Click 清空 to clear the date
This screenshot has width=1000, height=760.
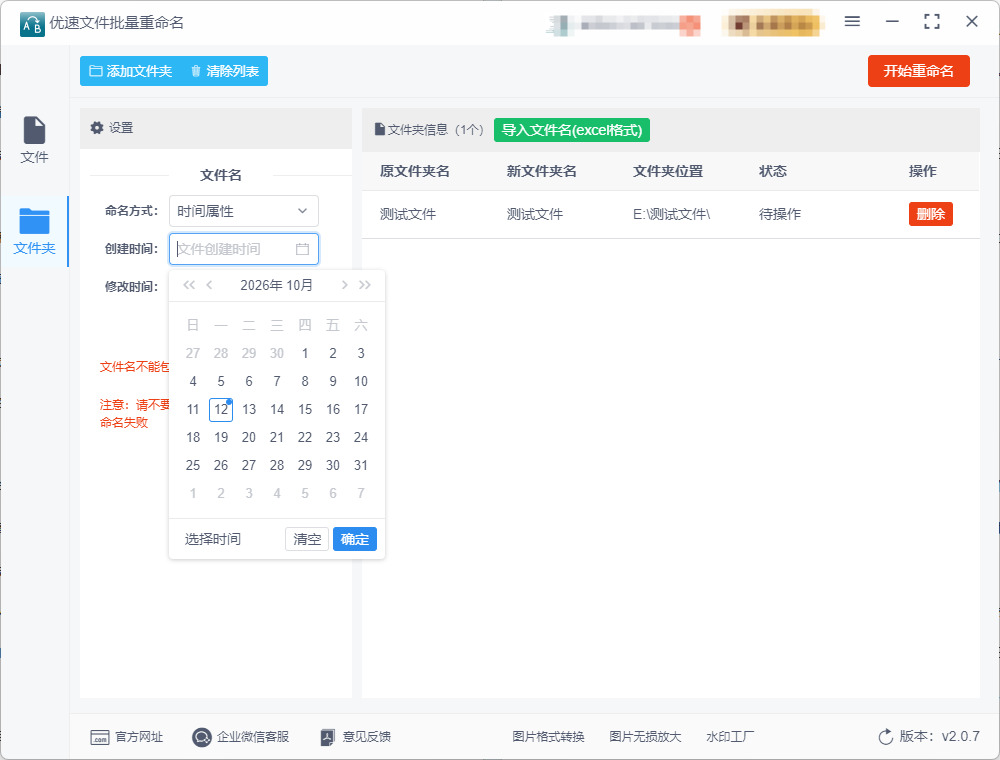coord(307,539)
